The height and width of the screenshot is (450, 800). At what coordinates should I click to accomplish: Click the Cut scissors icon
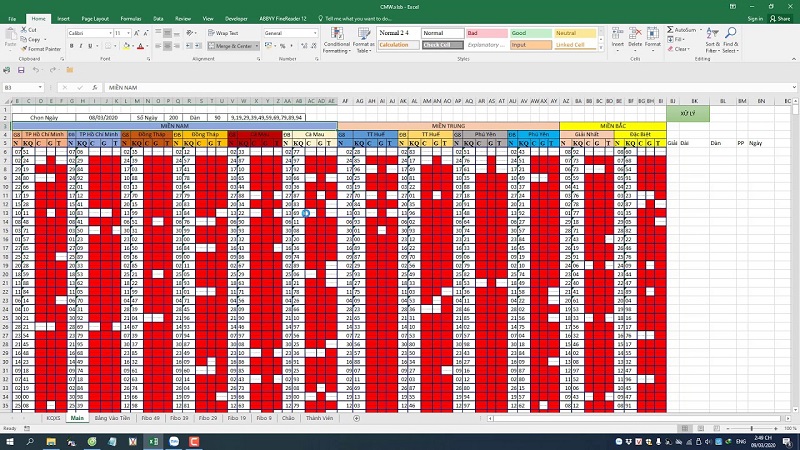(24, 30)
